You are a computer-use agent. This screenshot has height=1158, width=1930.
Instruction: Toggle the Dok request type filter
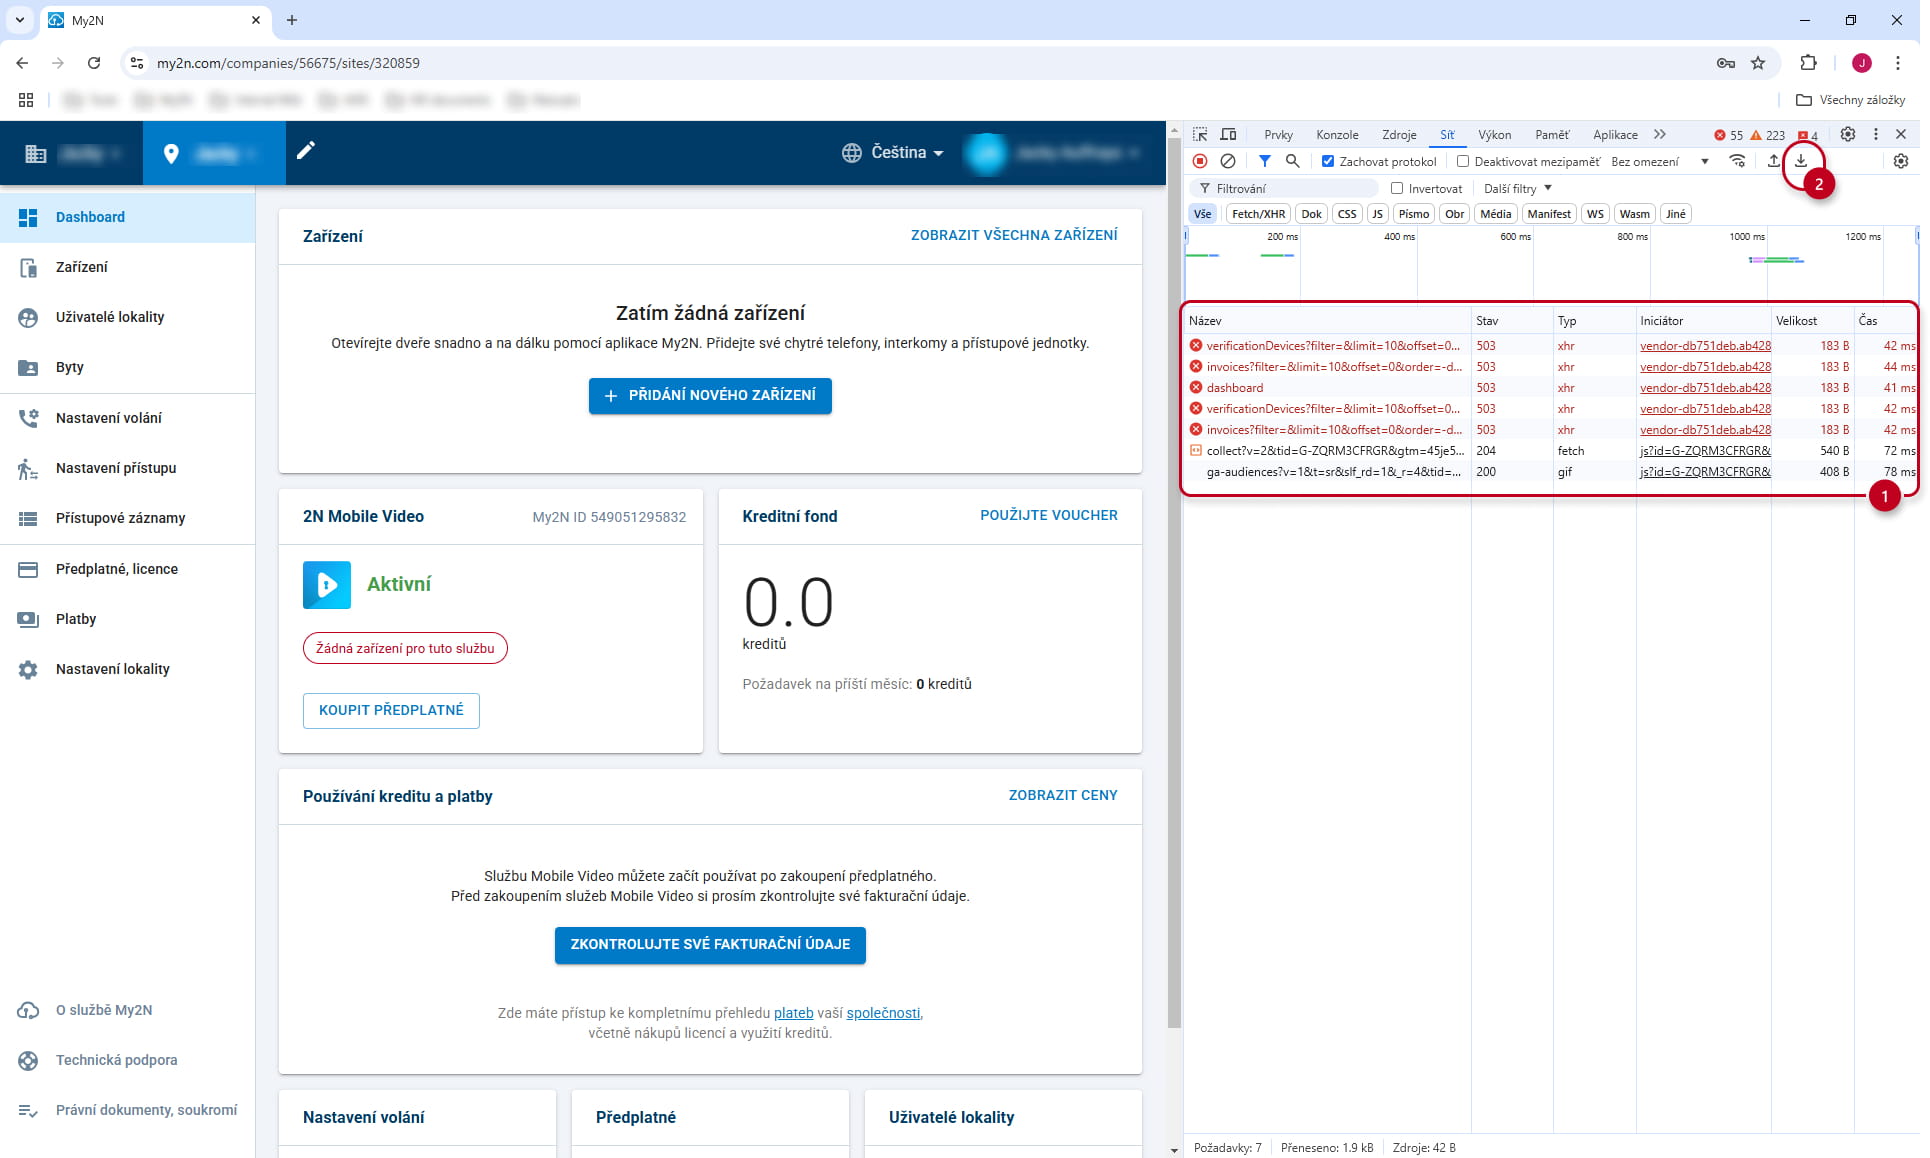pos(1311,214)
